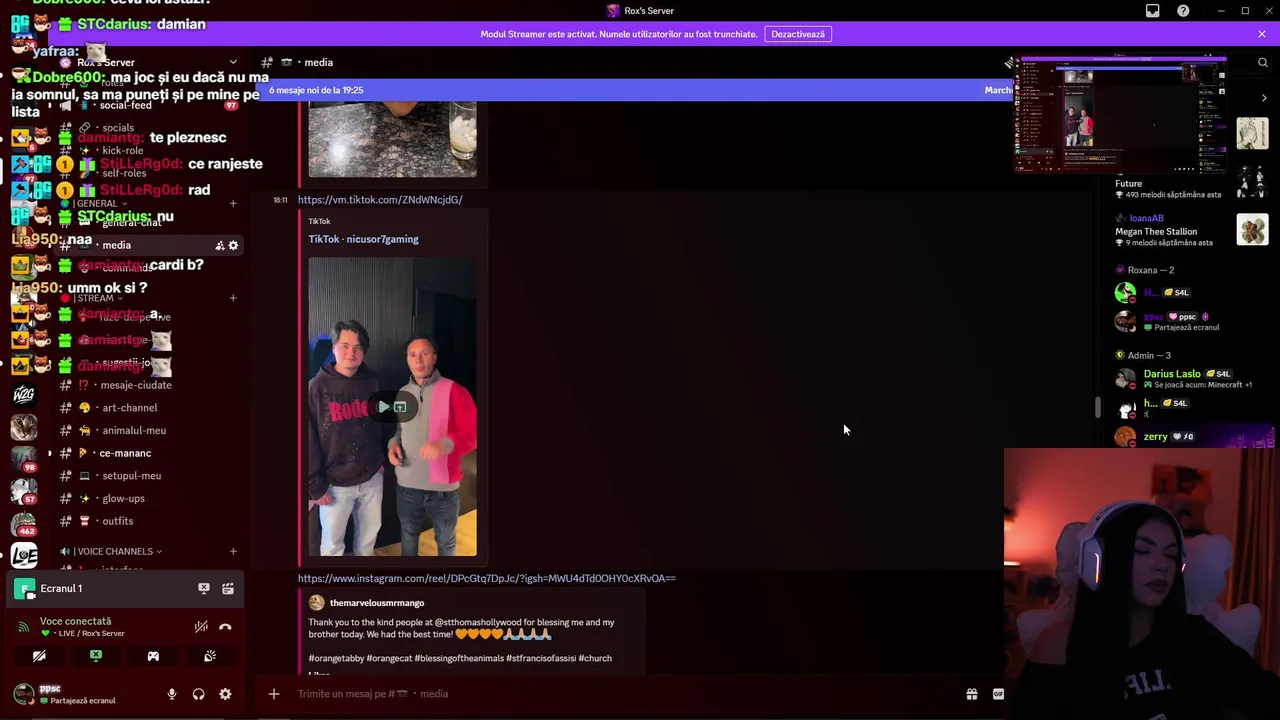Stop screen sharing green monitor button
Image resolution: width=1280 pixels, height=720 pixels.
coord(96,656)
